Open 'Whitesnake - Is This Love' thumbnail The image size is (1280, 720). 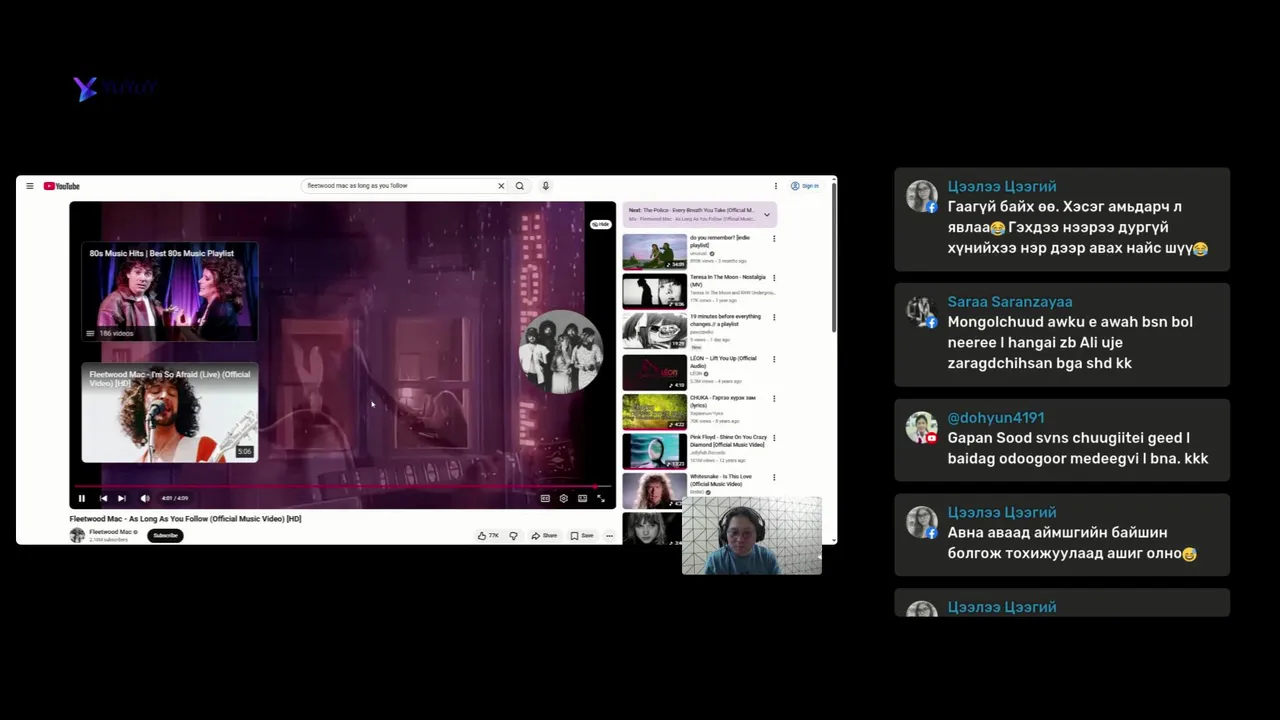point(655,491)
